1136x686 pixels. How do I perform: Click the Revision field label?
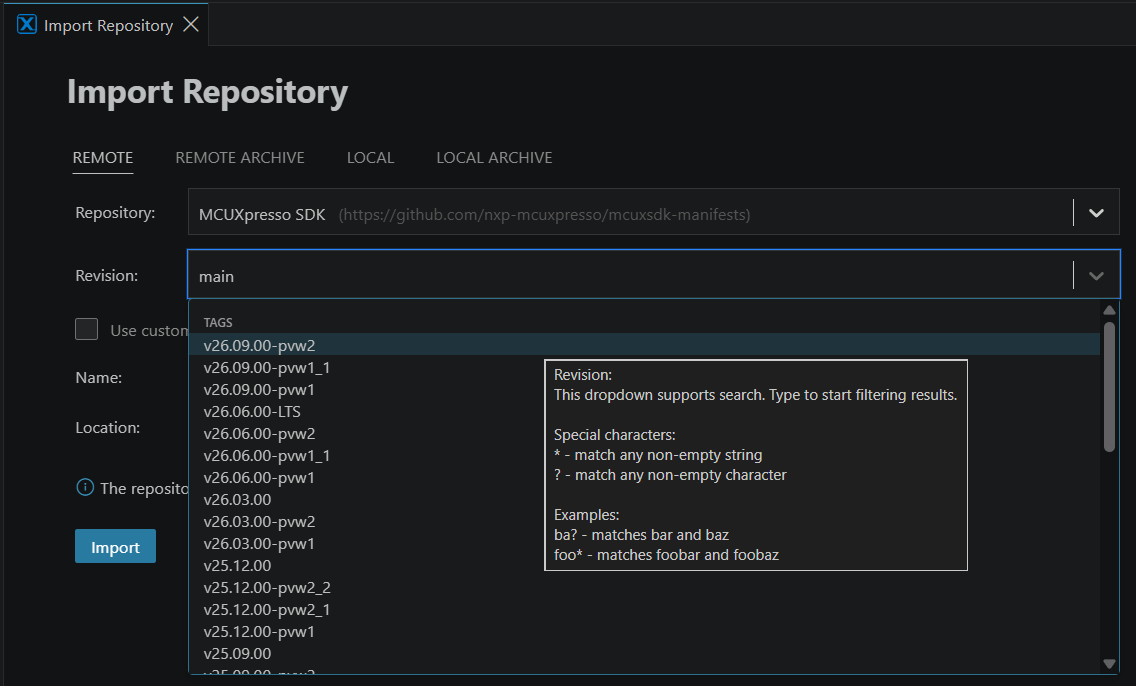click(x=106, y=275)
